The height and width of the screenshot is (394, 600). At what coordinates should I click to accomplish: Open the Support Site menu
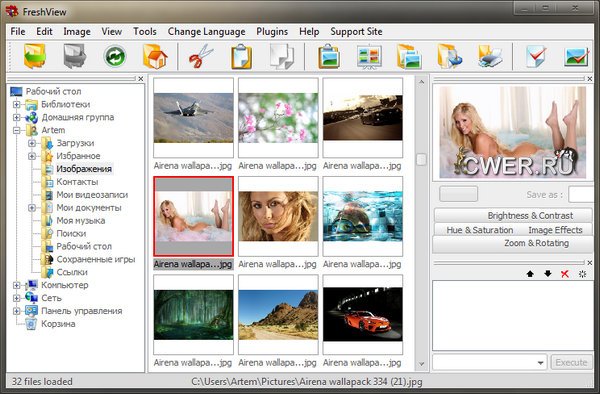click(356, 31)
